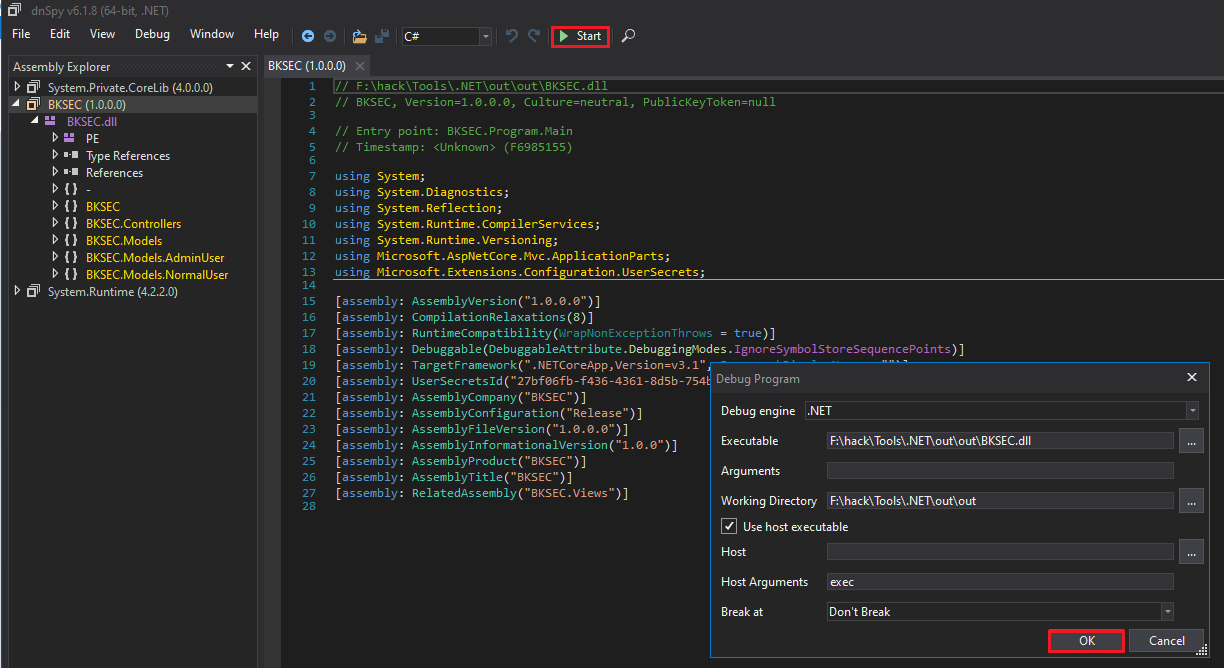Screen dimensions: 1224x672
Task: Click the navigate backward arrow icon
Action: tap(309, 36)
